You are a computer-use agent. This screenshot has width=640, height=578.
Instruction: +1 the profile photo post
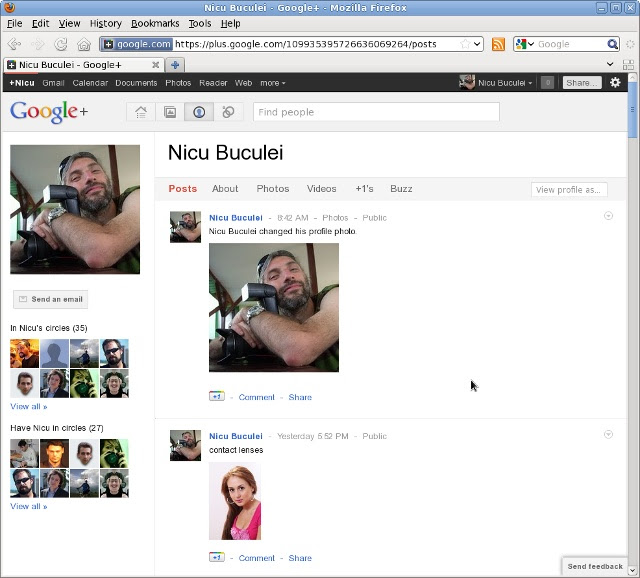pos(217,396)
